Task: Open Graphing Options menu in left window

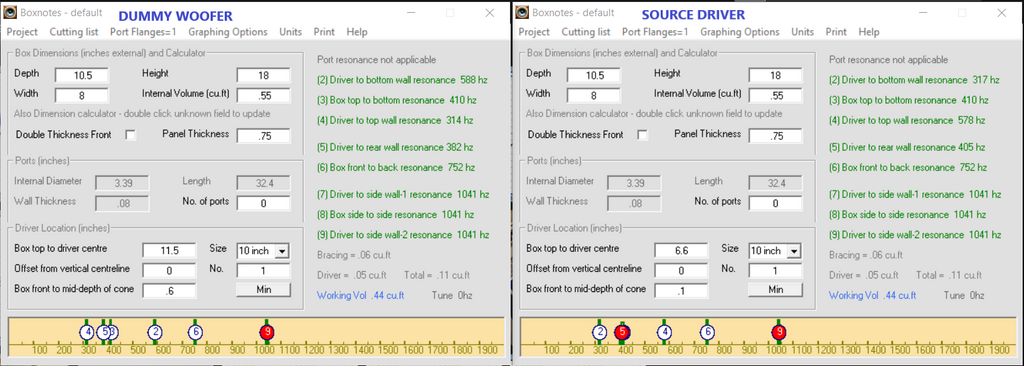Action: tap(228, 31)
